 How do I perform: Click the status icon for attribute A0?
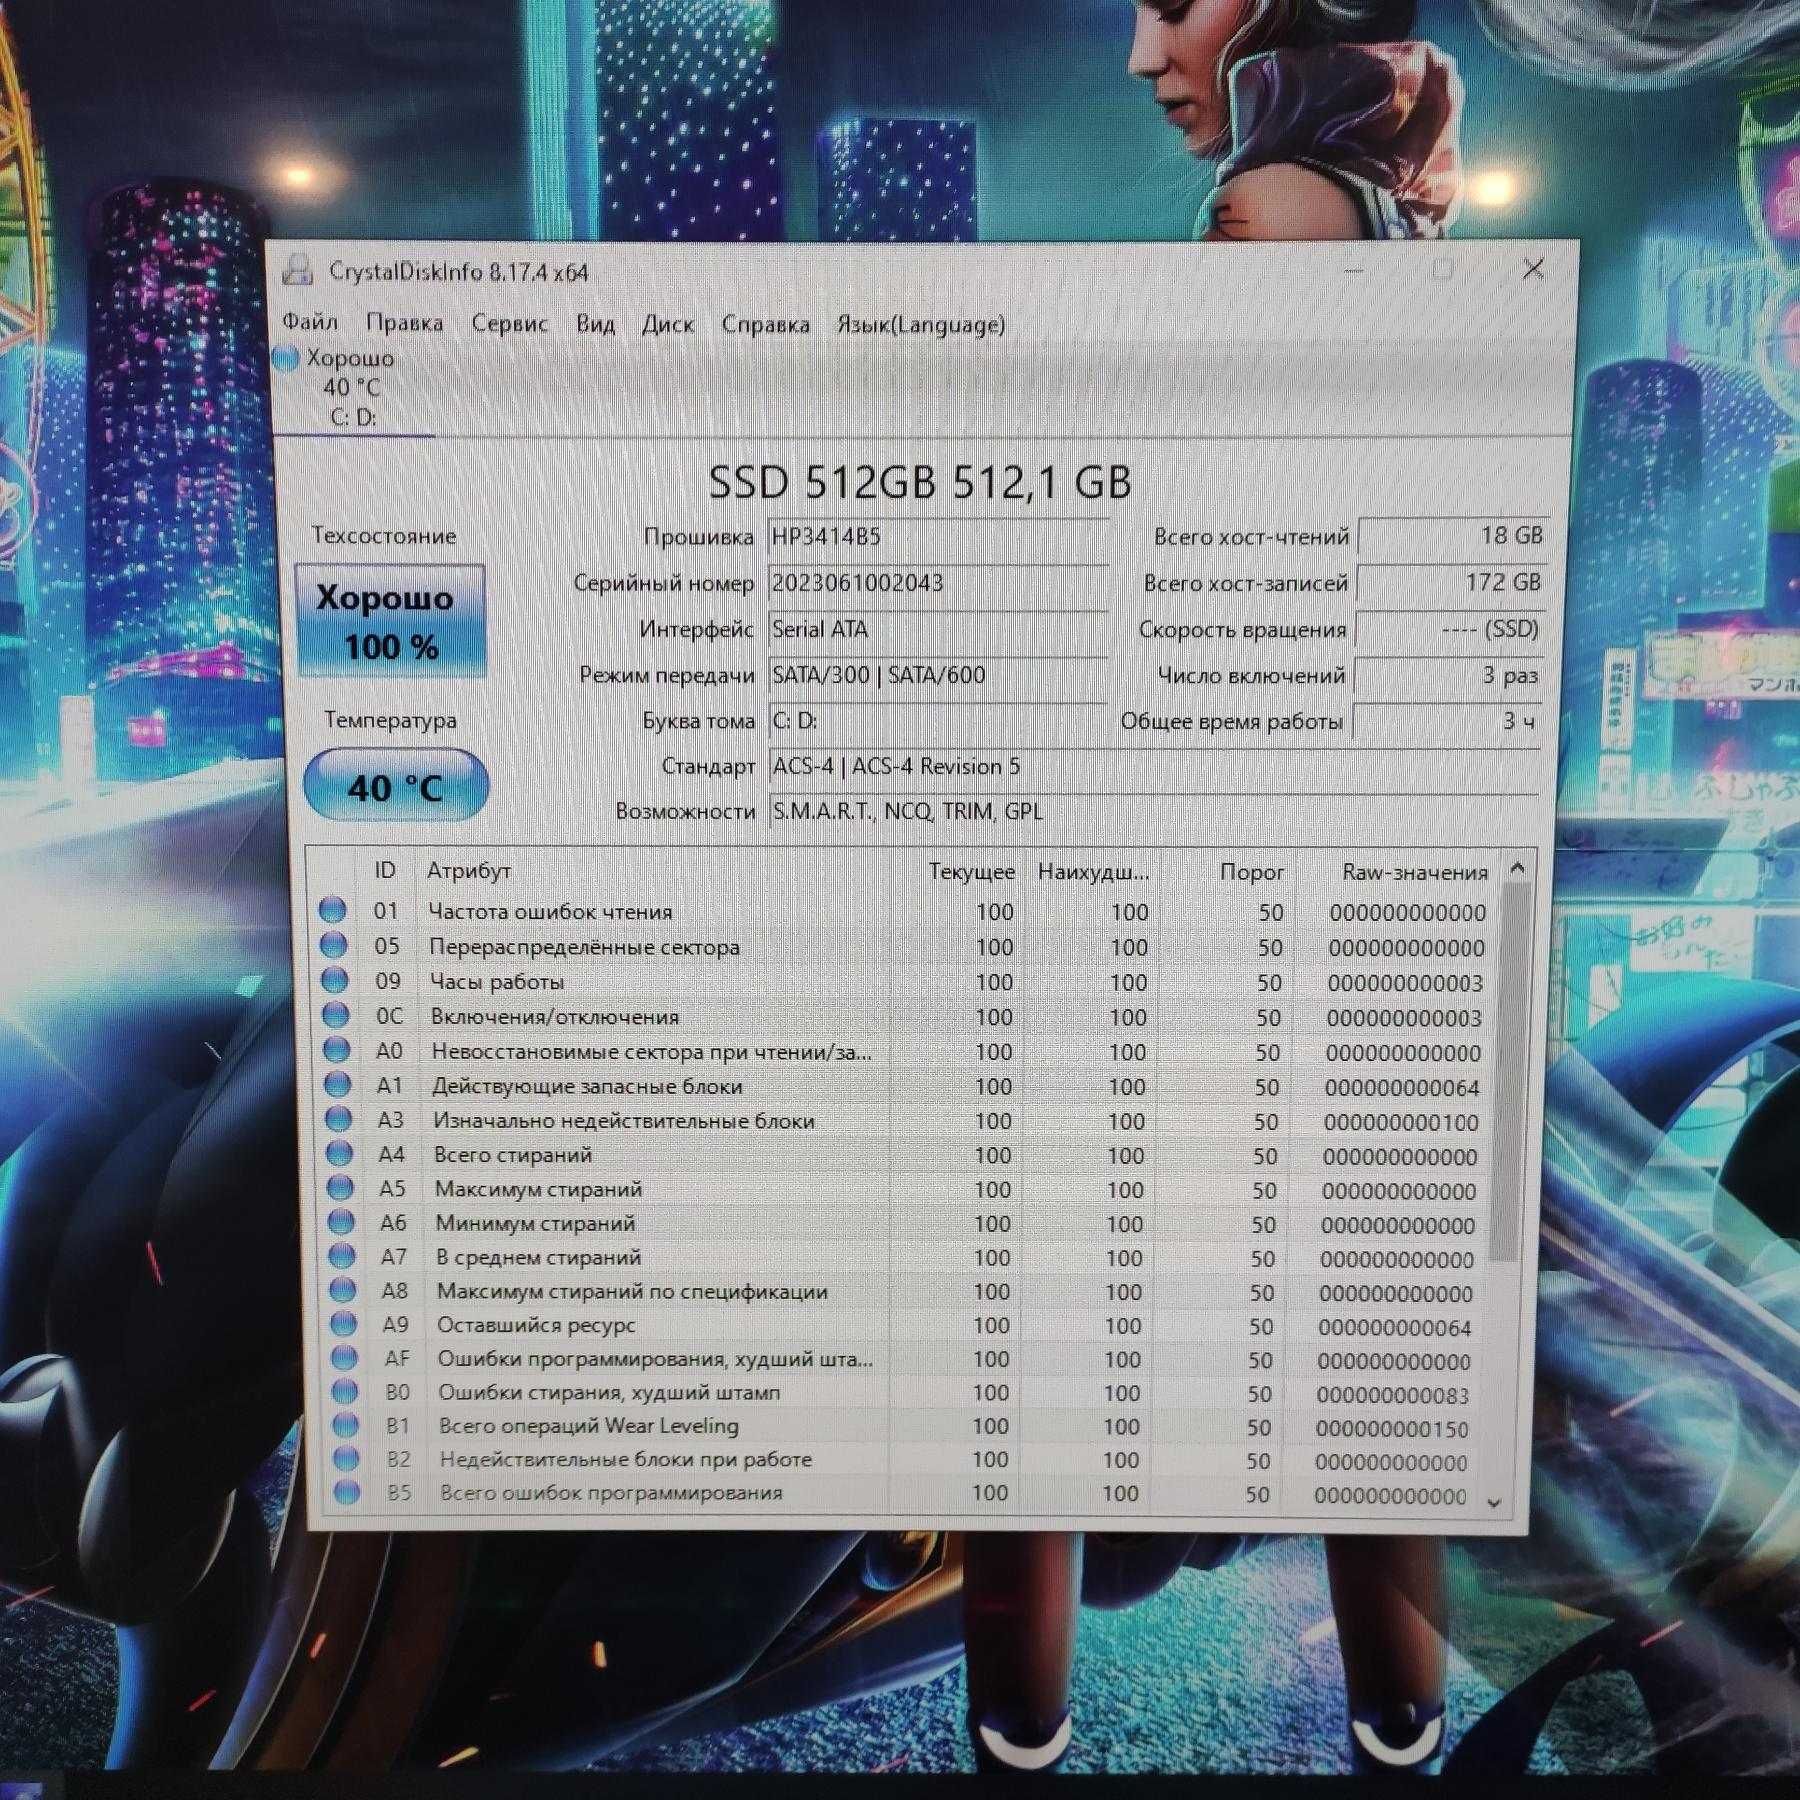pyautogui.click(x=336, y=1050)
